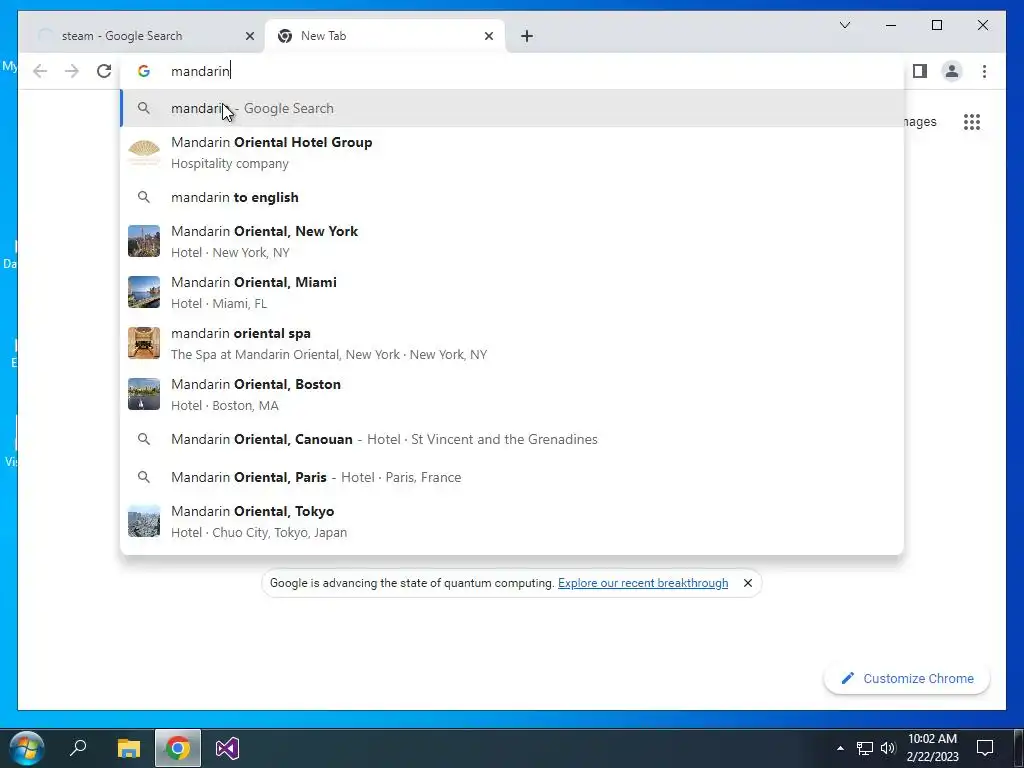The width and height of the screenshot is (1024, 768).
Task: Click the Tokyo hotel thumbnail image
Action: coord(144,521)
